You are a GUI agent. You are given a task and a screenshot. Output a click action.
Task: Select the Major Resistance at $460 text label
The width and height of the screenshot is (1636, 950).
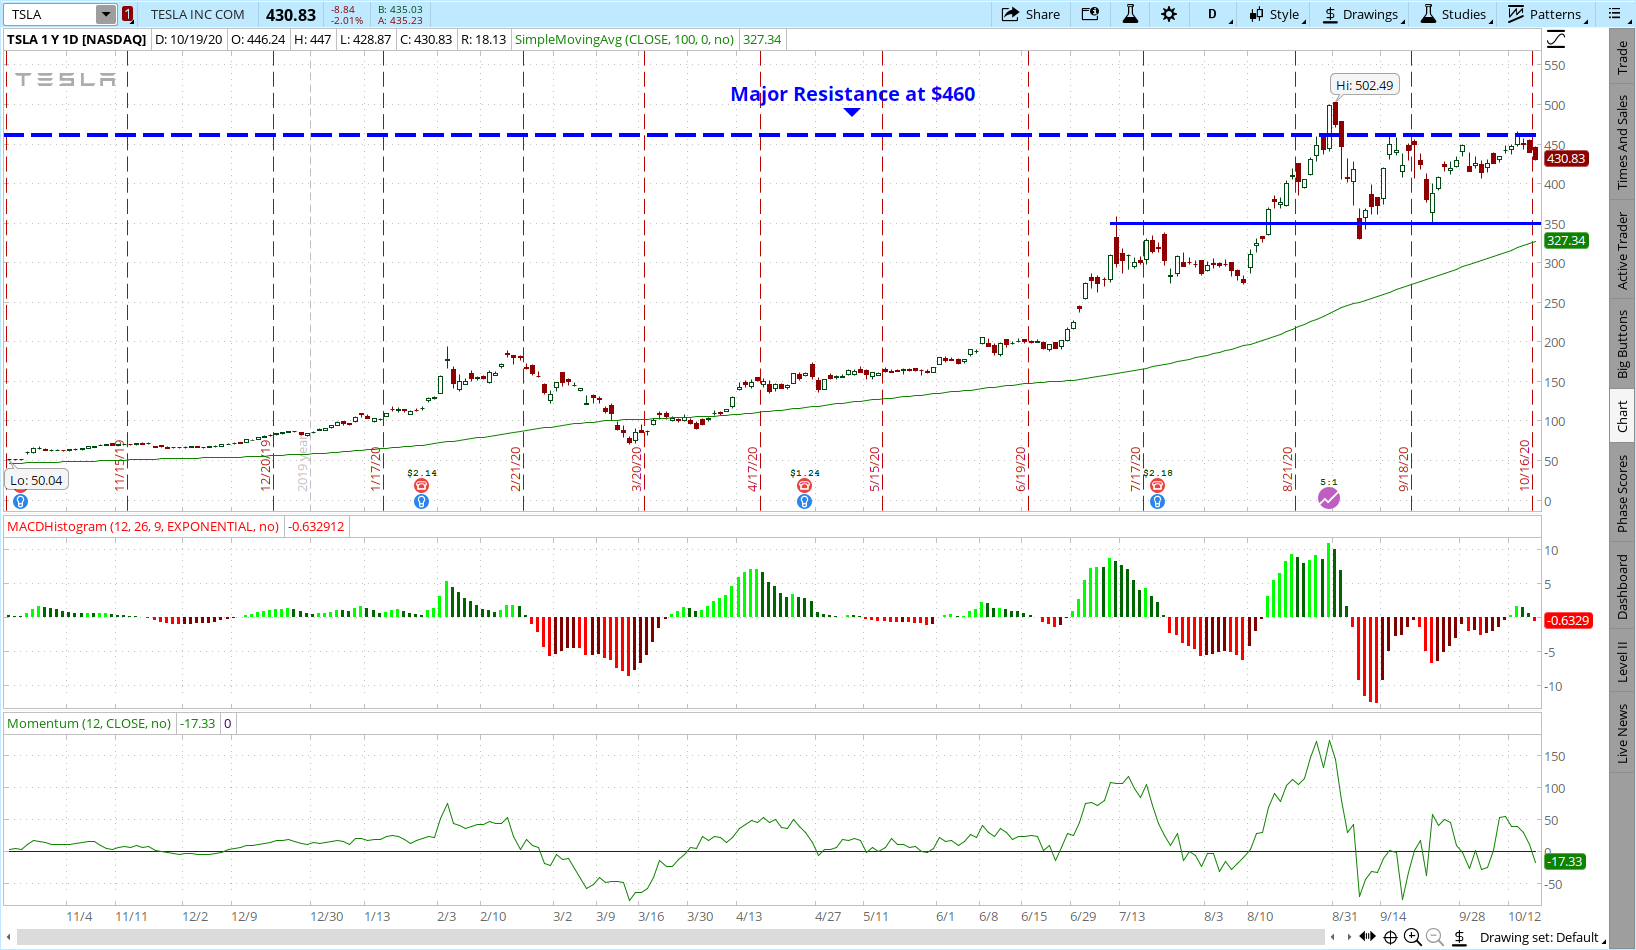point(852,94)
